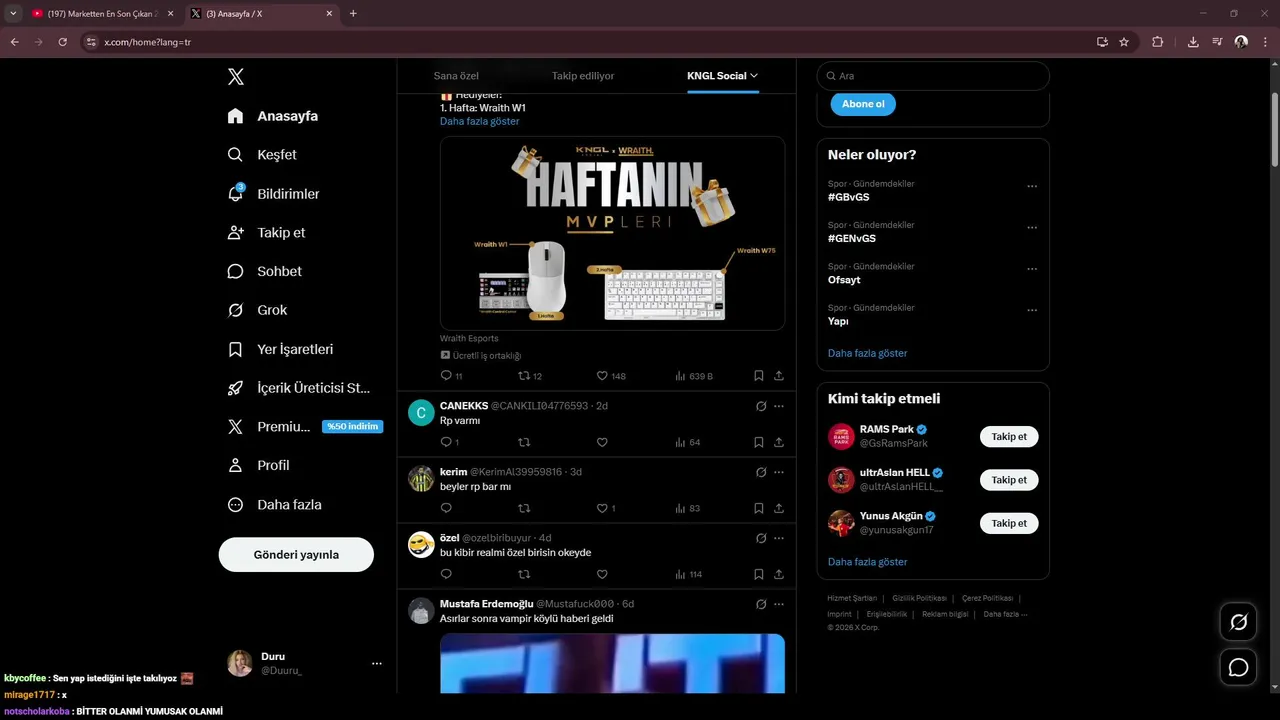The width and height of the screenshot is (1280, 720).
Task: Open more options for özel's post
Action: tap(779, 538)
